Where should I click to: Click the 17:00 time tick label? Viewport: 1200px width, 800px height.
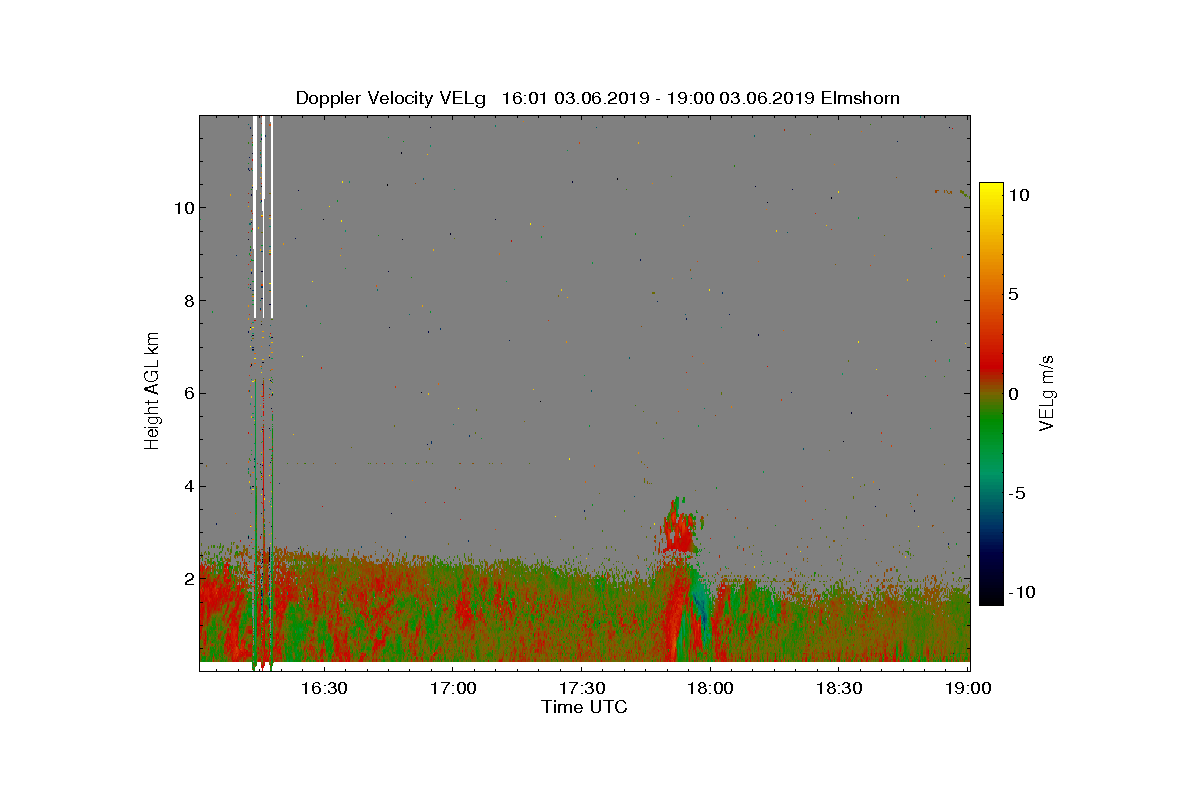coord(452,688)
